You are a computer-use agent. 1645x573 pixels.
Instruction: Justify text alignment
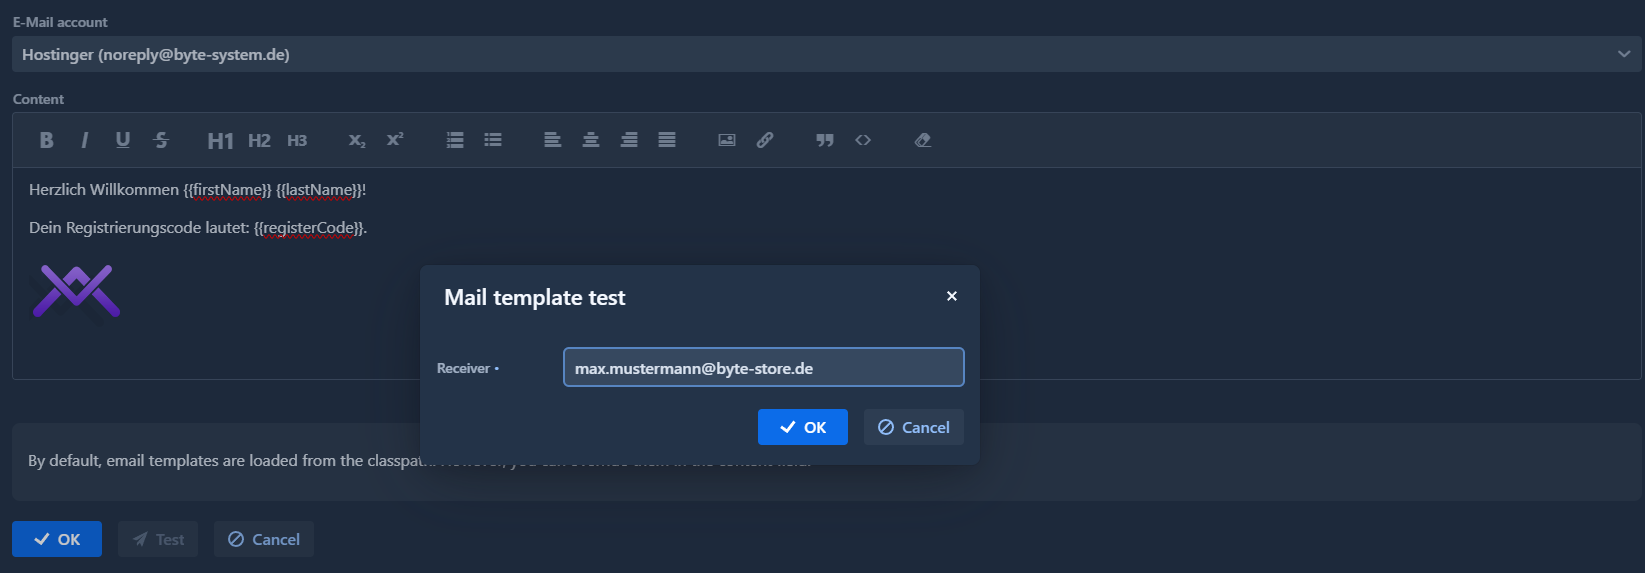click(667, 140)
